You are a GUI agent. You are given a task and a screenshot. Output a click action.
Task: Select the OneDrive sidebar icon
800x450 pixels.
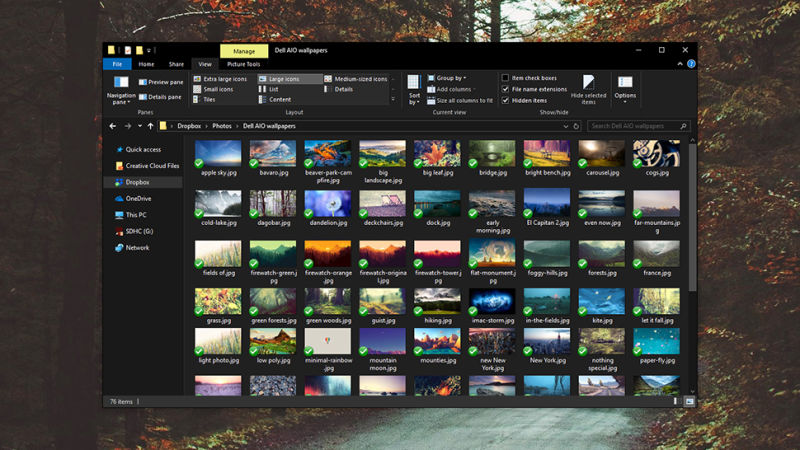119,198
